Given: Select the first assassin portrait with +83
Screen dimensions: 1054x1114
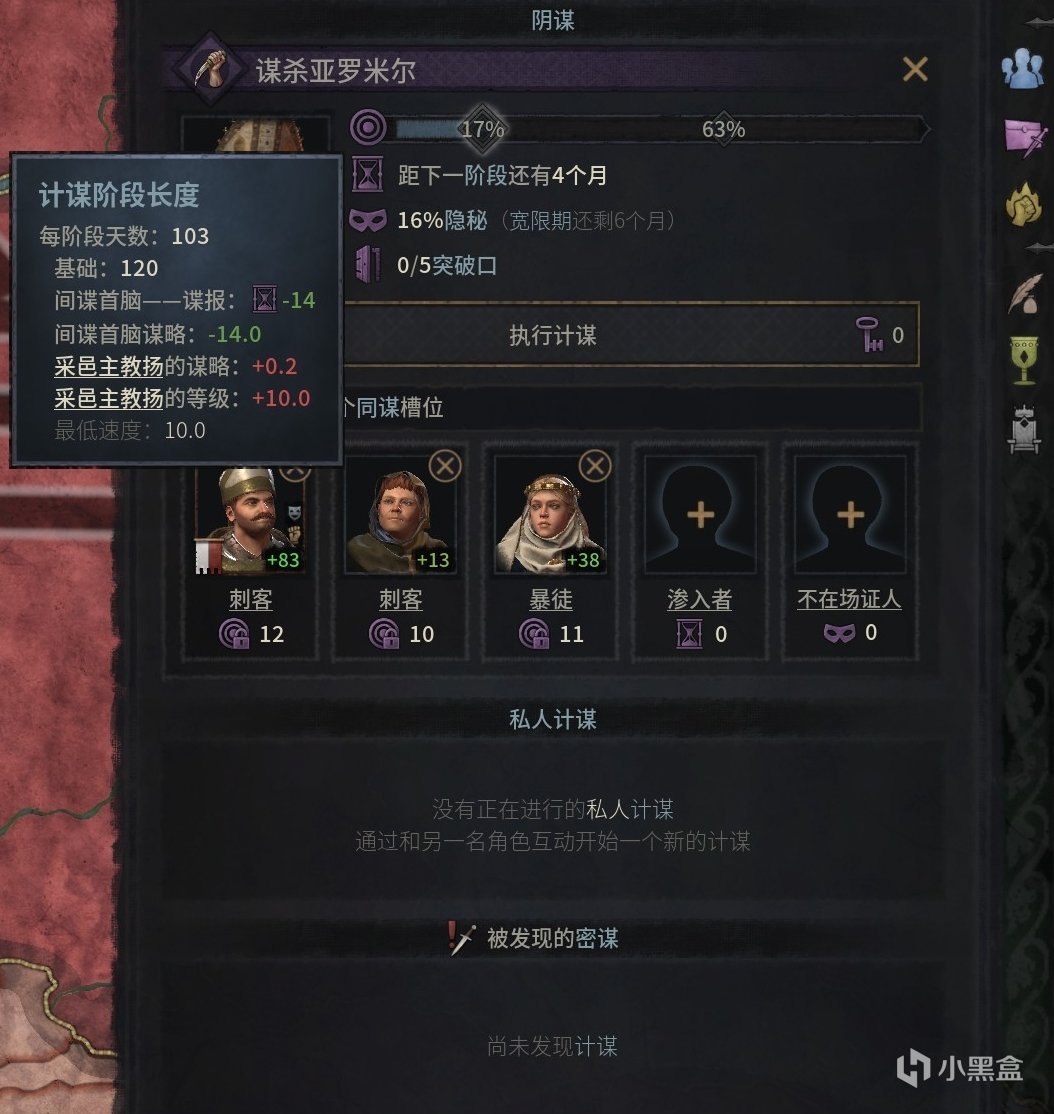Looking at the screenshot, I should pyautogui.click(x=251, y=519).
